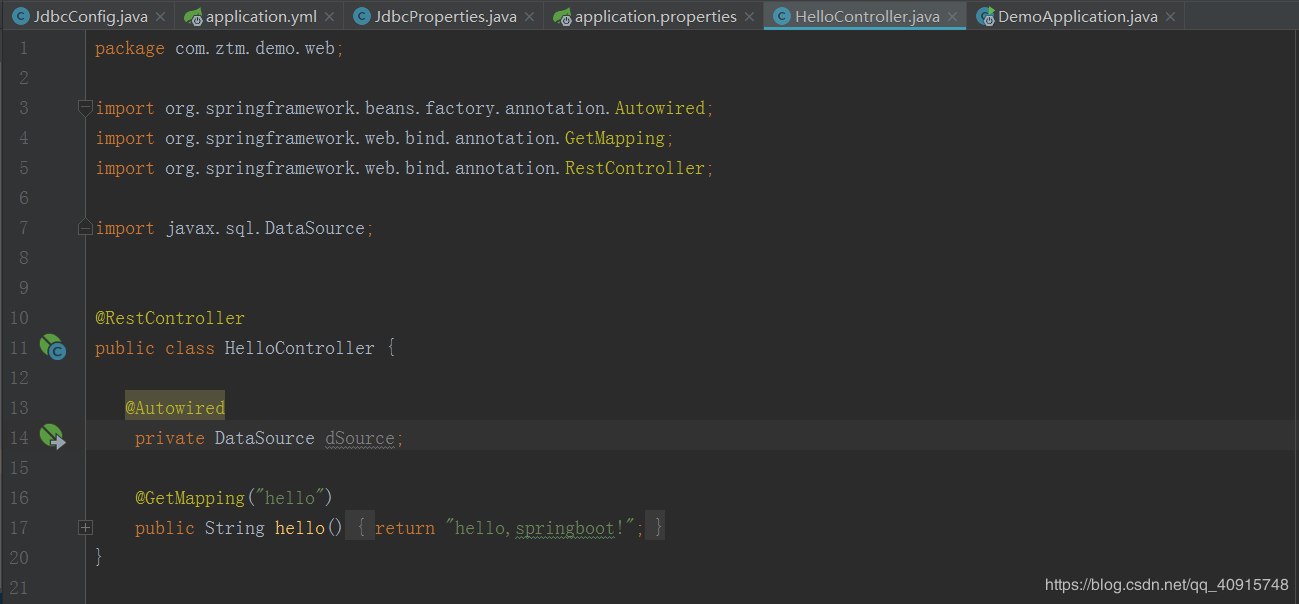Switch to DemoApplication.java tab
The image size is (1299, 604).
click(1077, 16)
